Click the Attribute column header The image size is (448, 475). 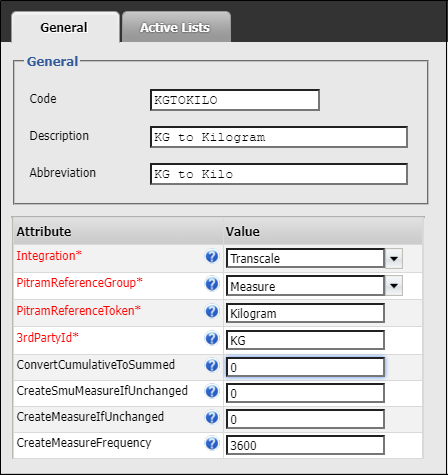click(118, 231)
